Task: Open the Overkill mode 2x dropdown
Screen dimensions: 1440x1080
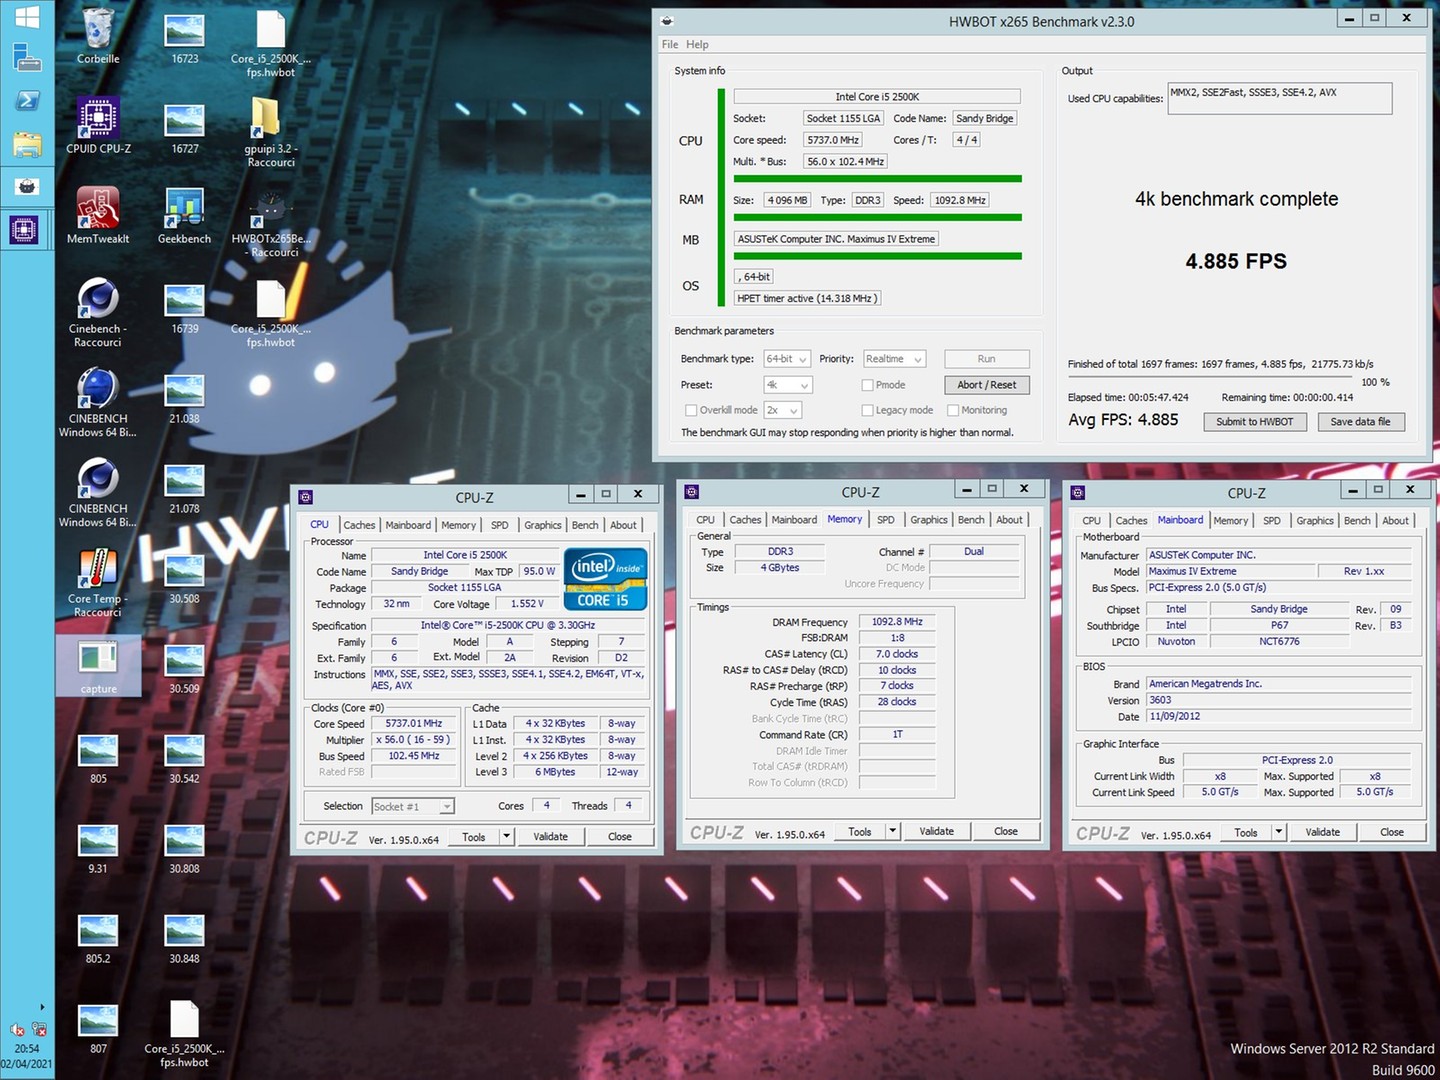Action: [x=782, y=410]
